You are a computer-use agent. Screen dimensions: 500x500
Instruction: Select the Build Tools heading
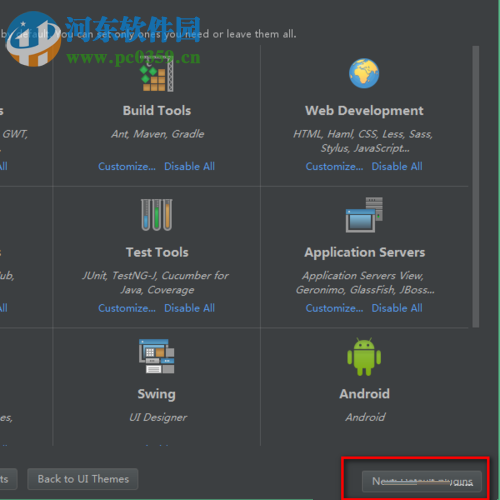[157, 110]
